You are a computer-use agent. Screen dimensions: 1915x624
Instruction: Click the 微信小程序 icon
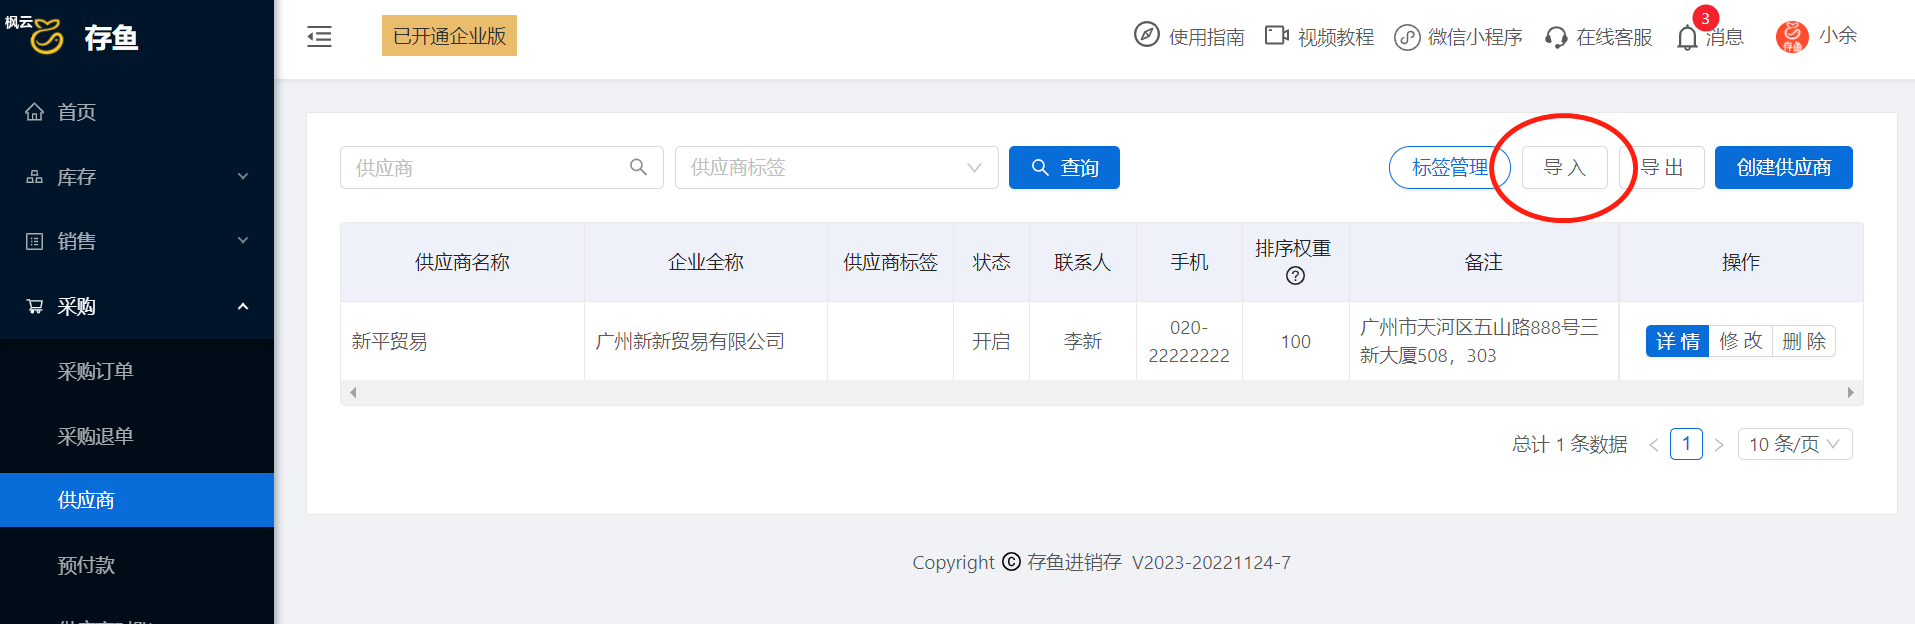coord(1407,37)
